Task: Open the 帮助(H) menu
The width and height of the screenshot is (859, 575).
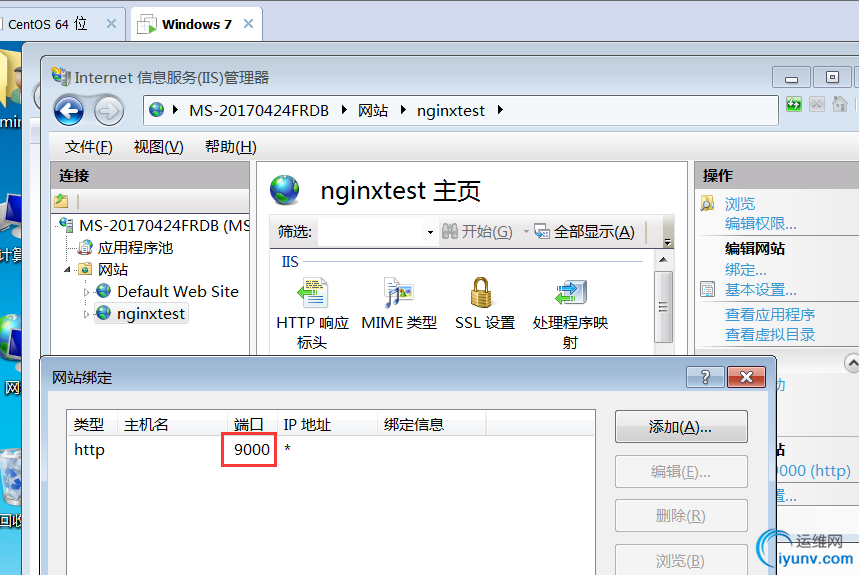Action: [x=230, y=147]
